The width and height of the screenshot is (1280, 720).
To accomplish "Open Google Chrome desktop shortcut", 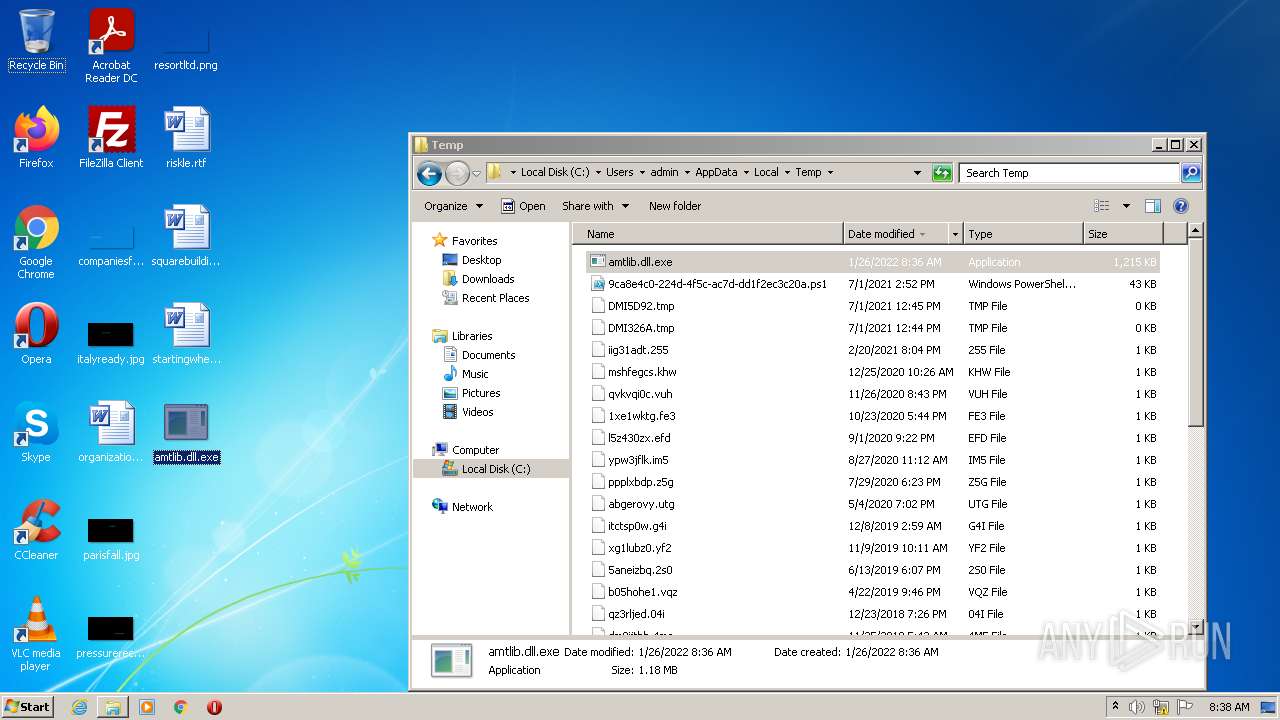I will coord(36,243).
